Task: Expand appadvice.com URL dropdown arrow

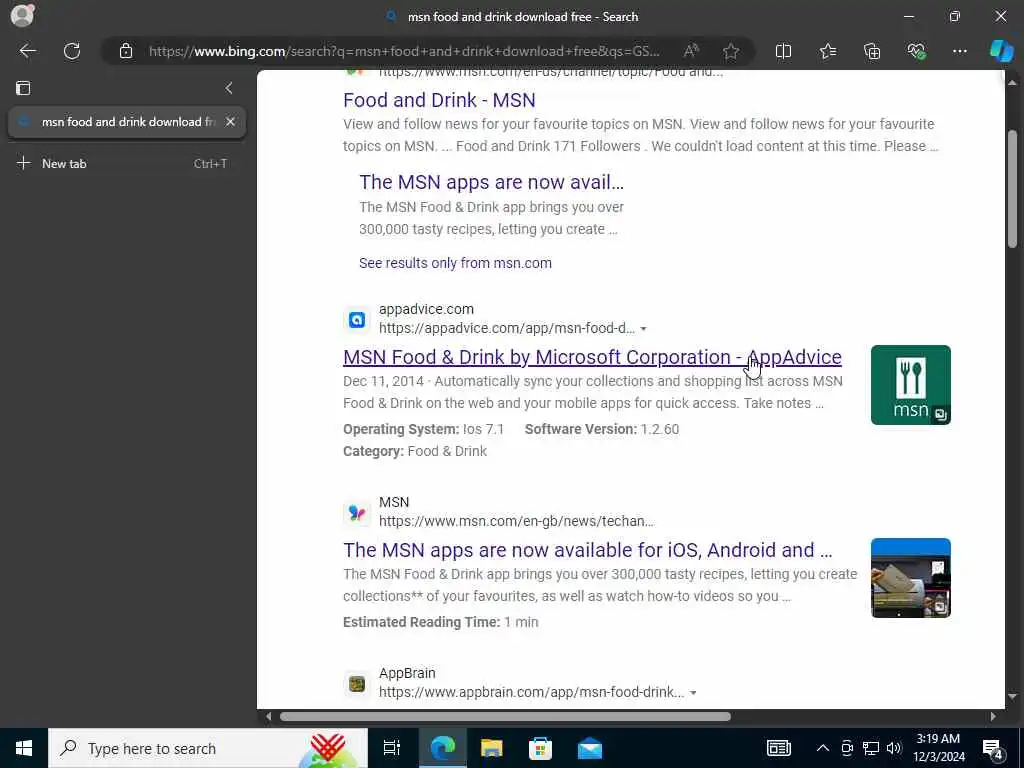Action: coord(643,328)
